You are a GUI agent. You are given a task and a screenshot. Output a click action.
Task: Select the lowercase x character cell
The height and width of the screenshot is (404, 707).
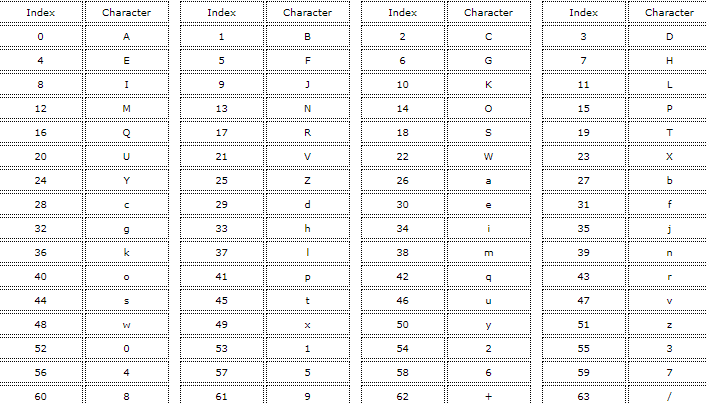point(308,324)
